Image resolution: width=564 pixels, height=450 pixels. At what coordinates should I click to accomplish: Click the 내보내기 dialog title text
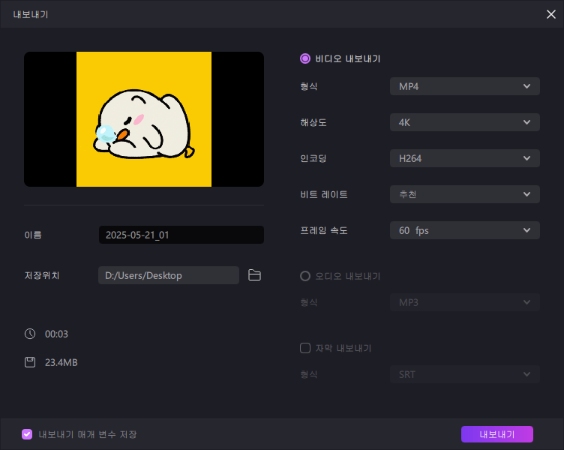[31, 14]
